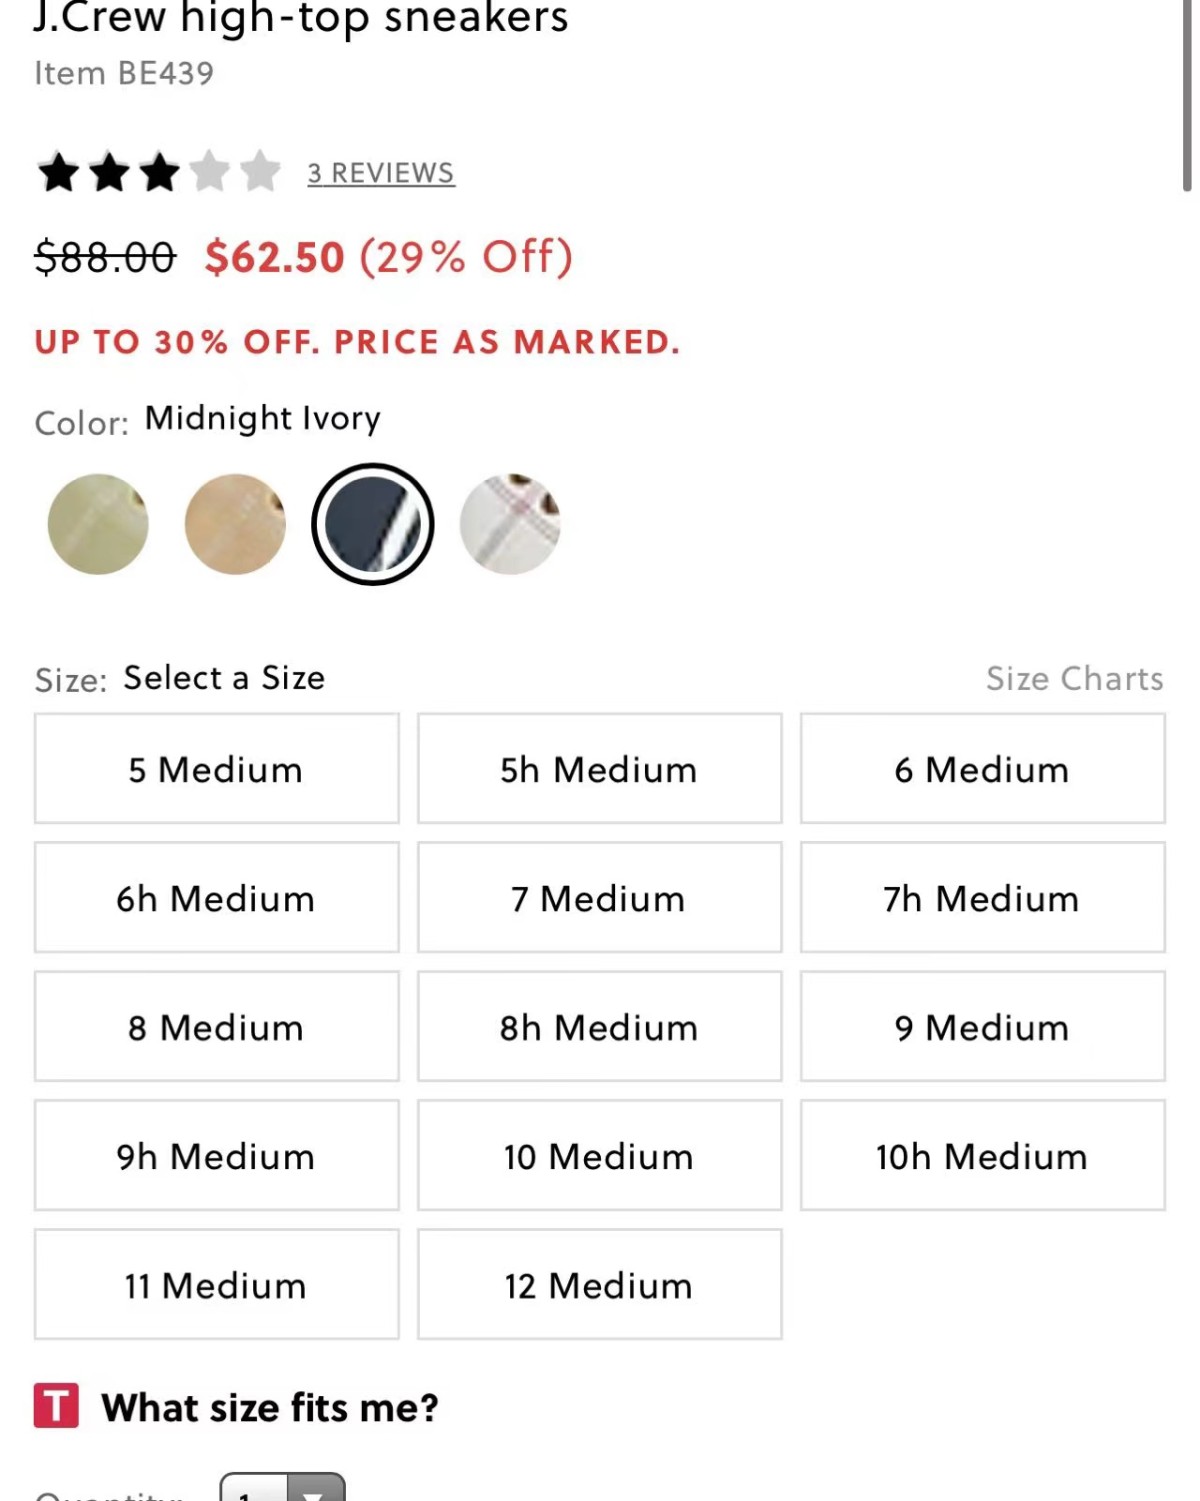This screenshot has height=1501, width=1200.
Task: Select size 7 Medium
Action: click(x=599, y=898)
